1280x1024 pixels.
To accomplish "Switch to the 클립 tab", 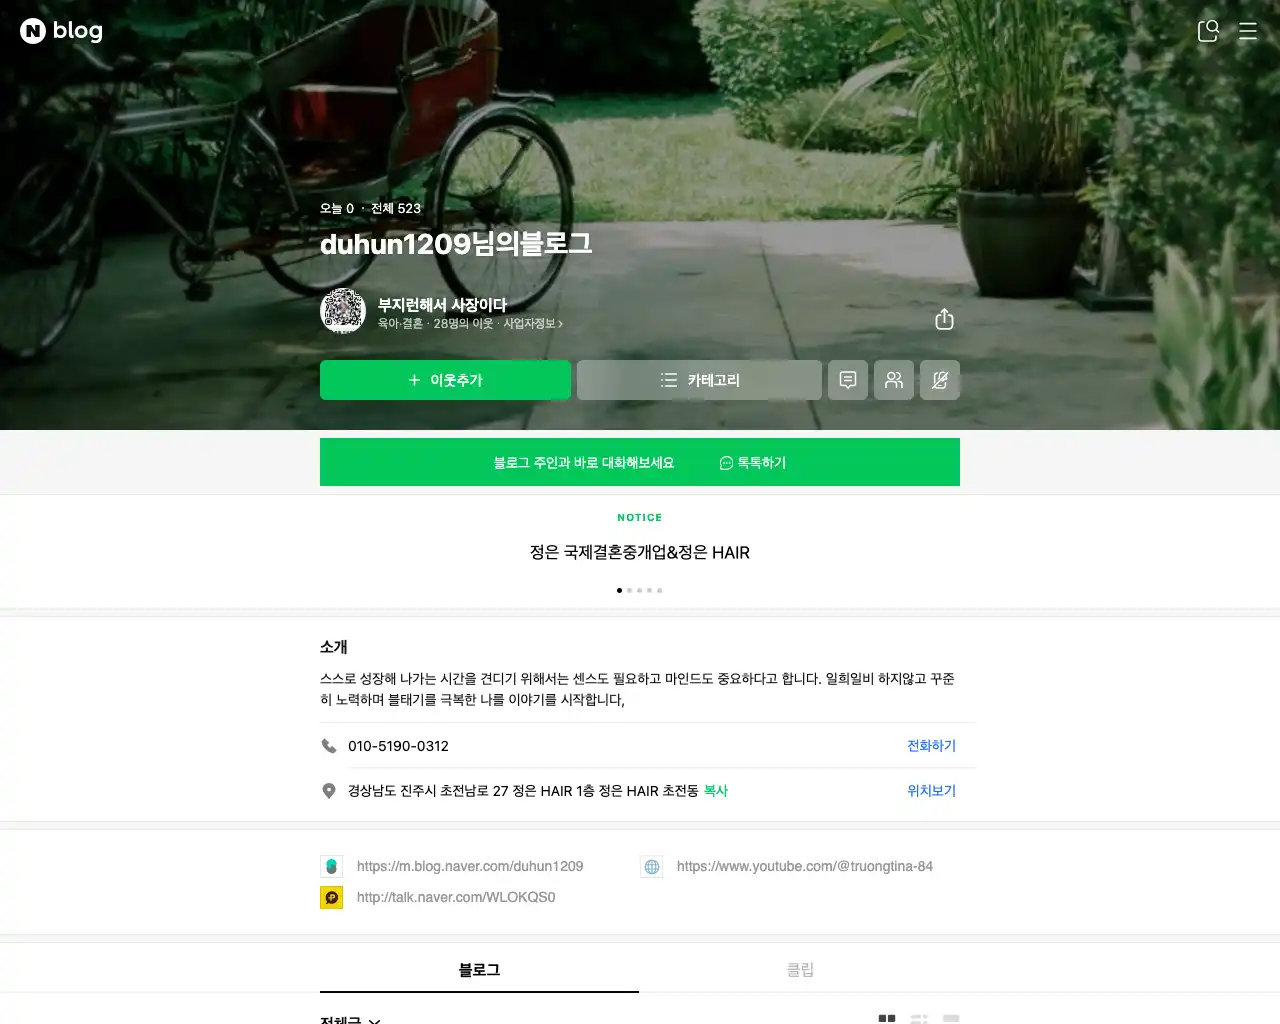I will [800, 970].
